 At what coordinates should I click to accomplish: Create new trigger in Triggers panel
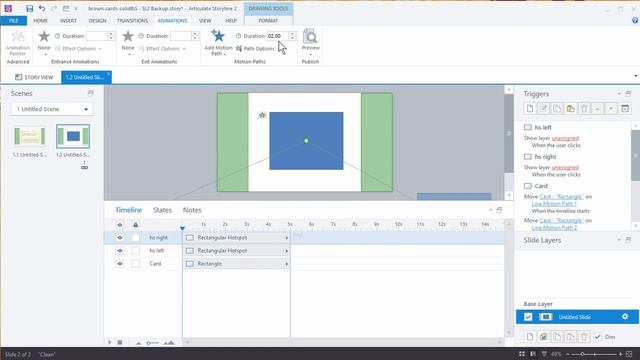pos(530,109)
